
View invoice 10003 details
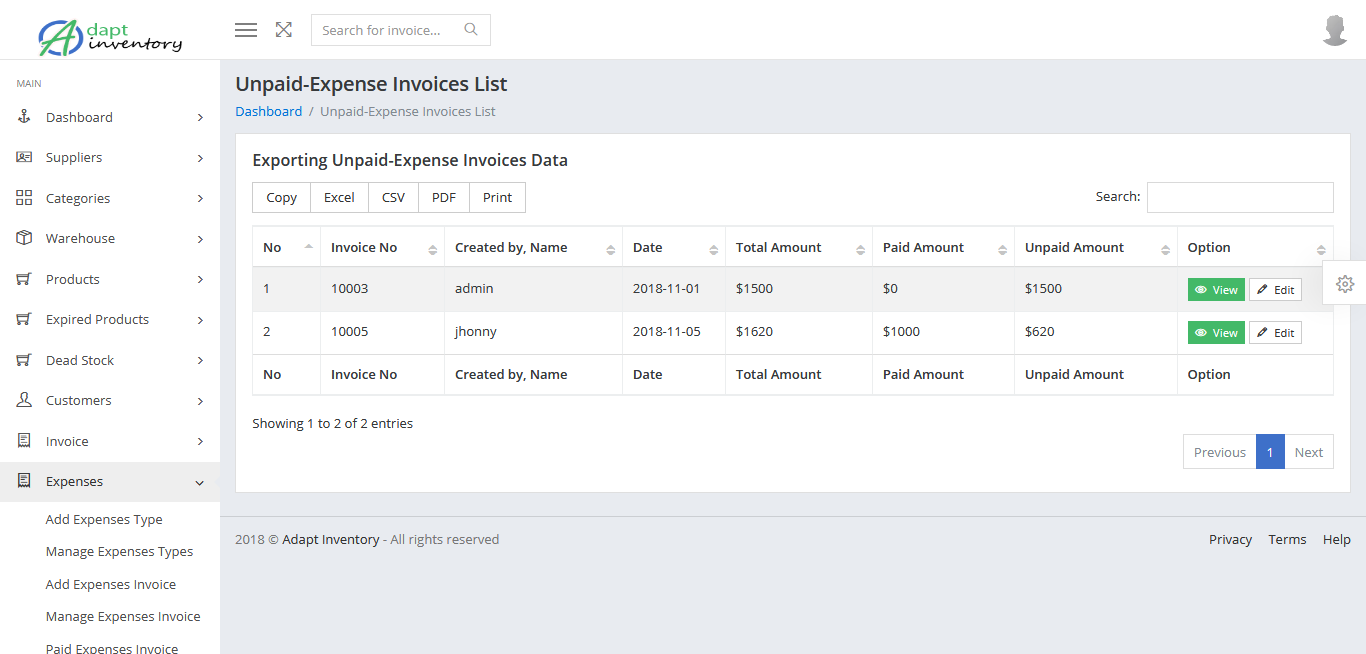[1216, 290]
